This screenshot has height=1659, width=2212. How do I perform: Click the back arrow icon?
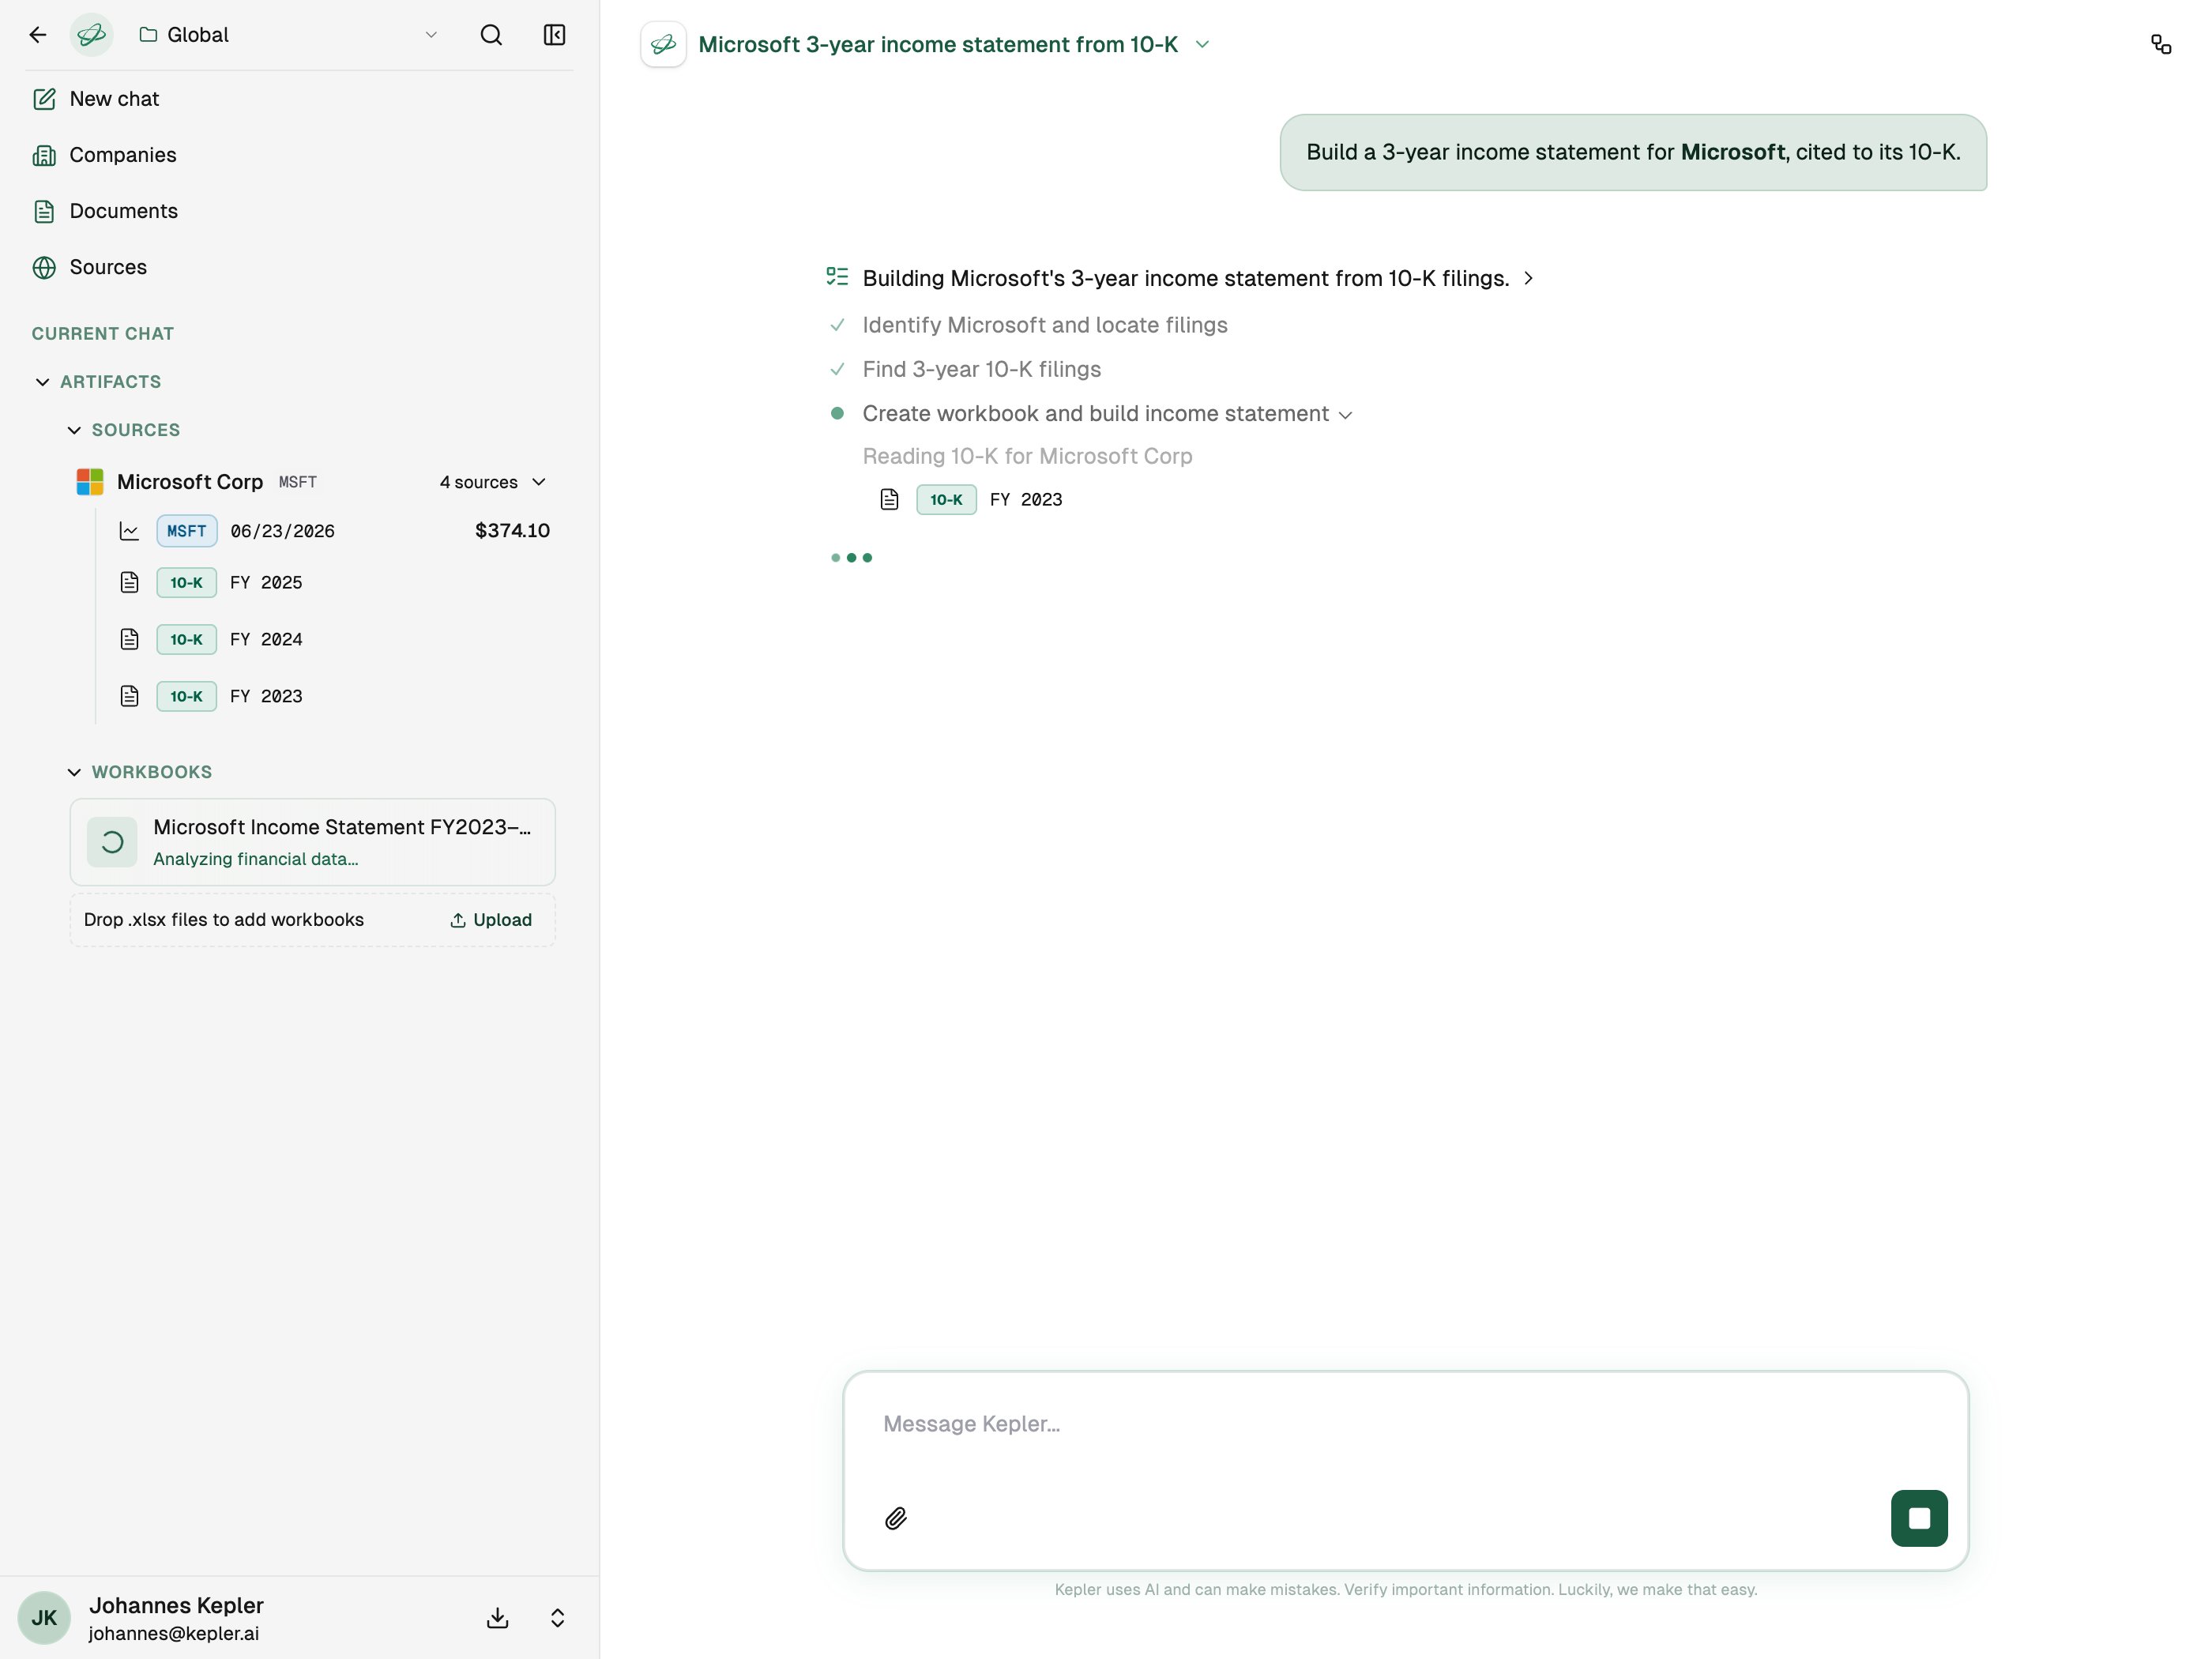click(x=38, y=35)
